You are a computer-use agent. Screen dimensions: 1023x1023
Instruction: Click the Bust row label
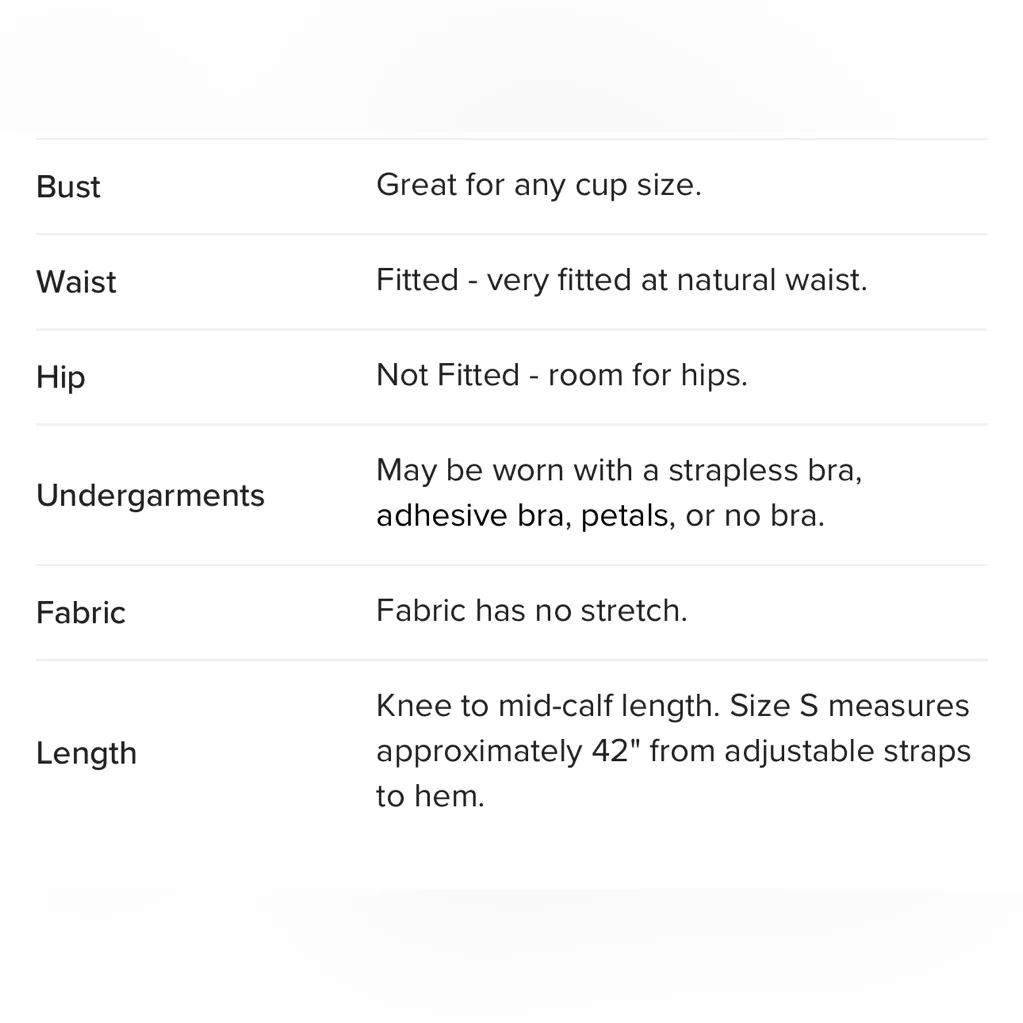pyautogui.click(x=68, y=187)
